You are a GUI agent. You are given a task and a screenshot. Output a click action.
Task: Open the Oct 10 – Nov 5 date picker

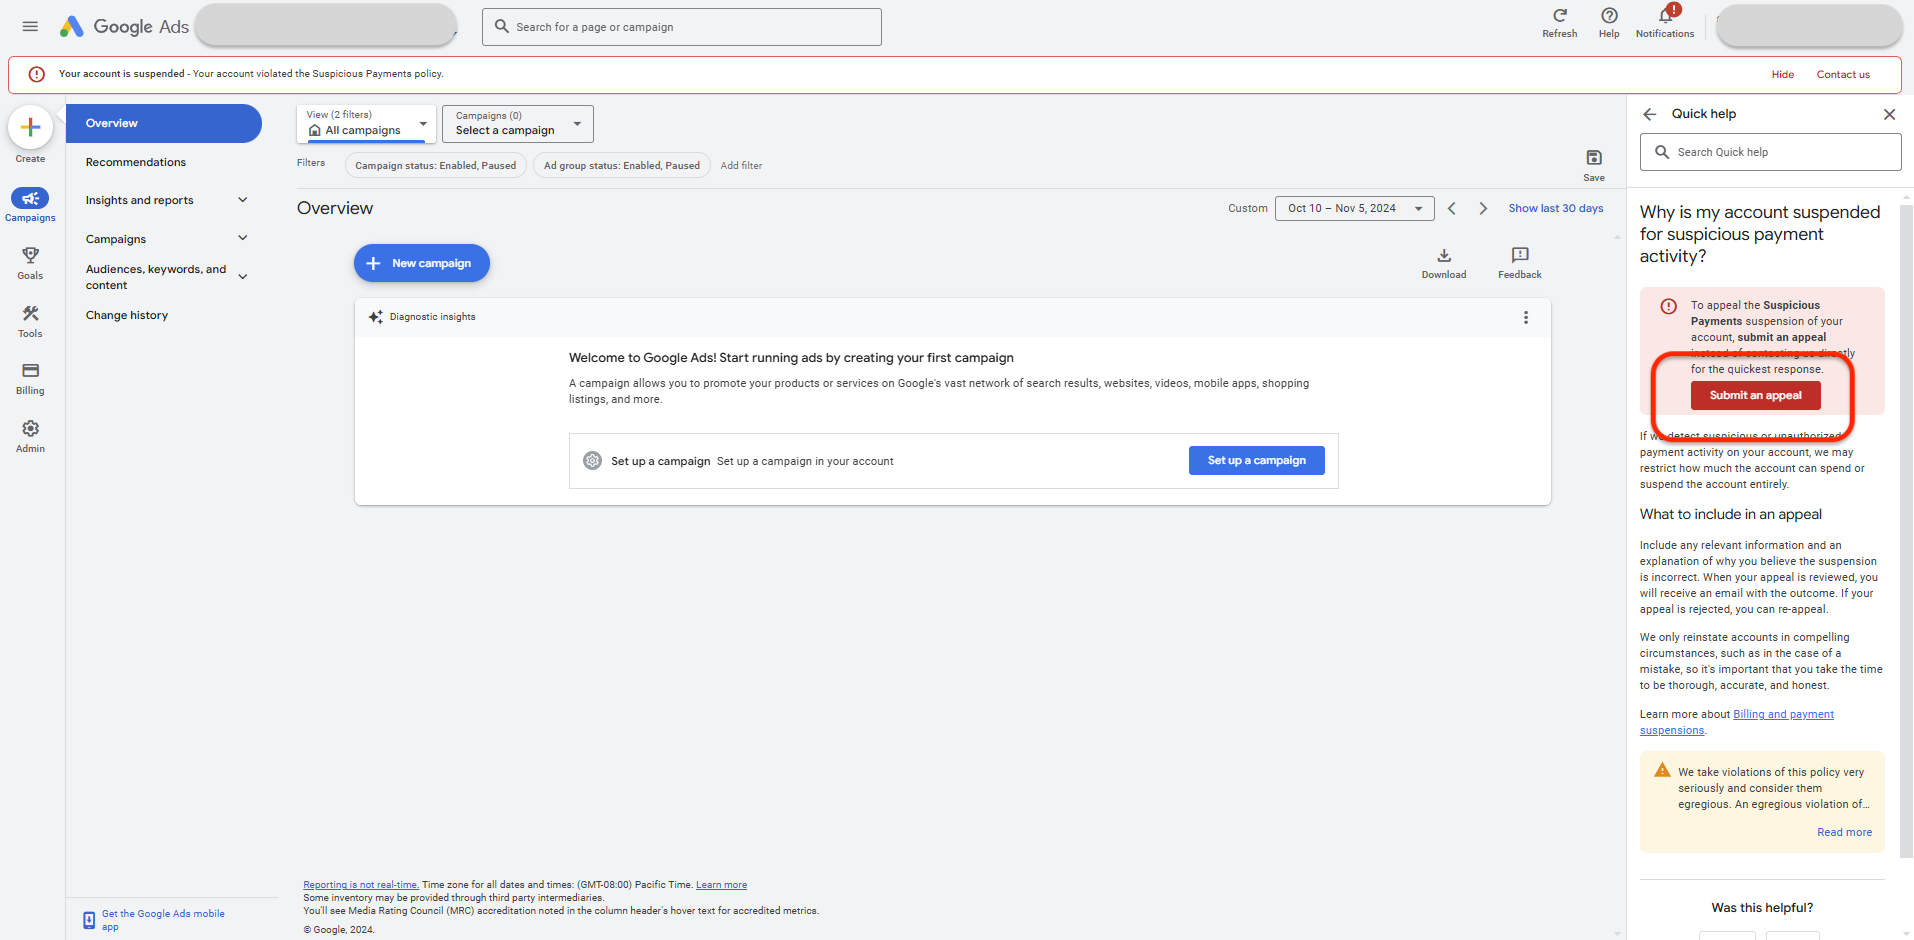(x=1354, y=208)
